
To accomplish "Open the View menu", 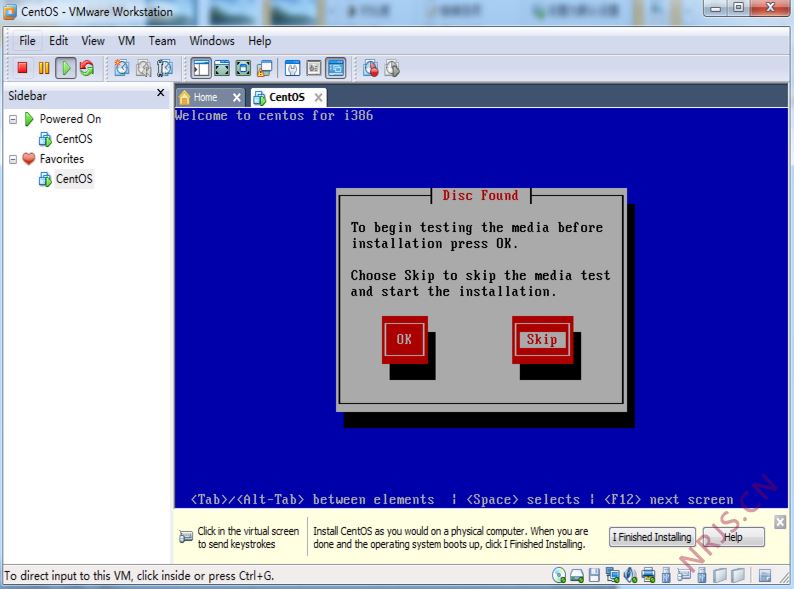I will point(93,41).
